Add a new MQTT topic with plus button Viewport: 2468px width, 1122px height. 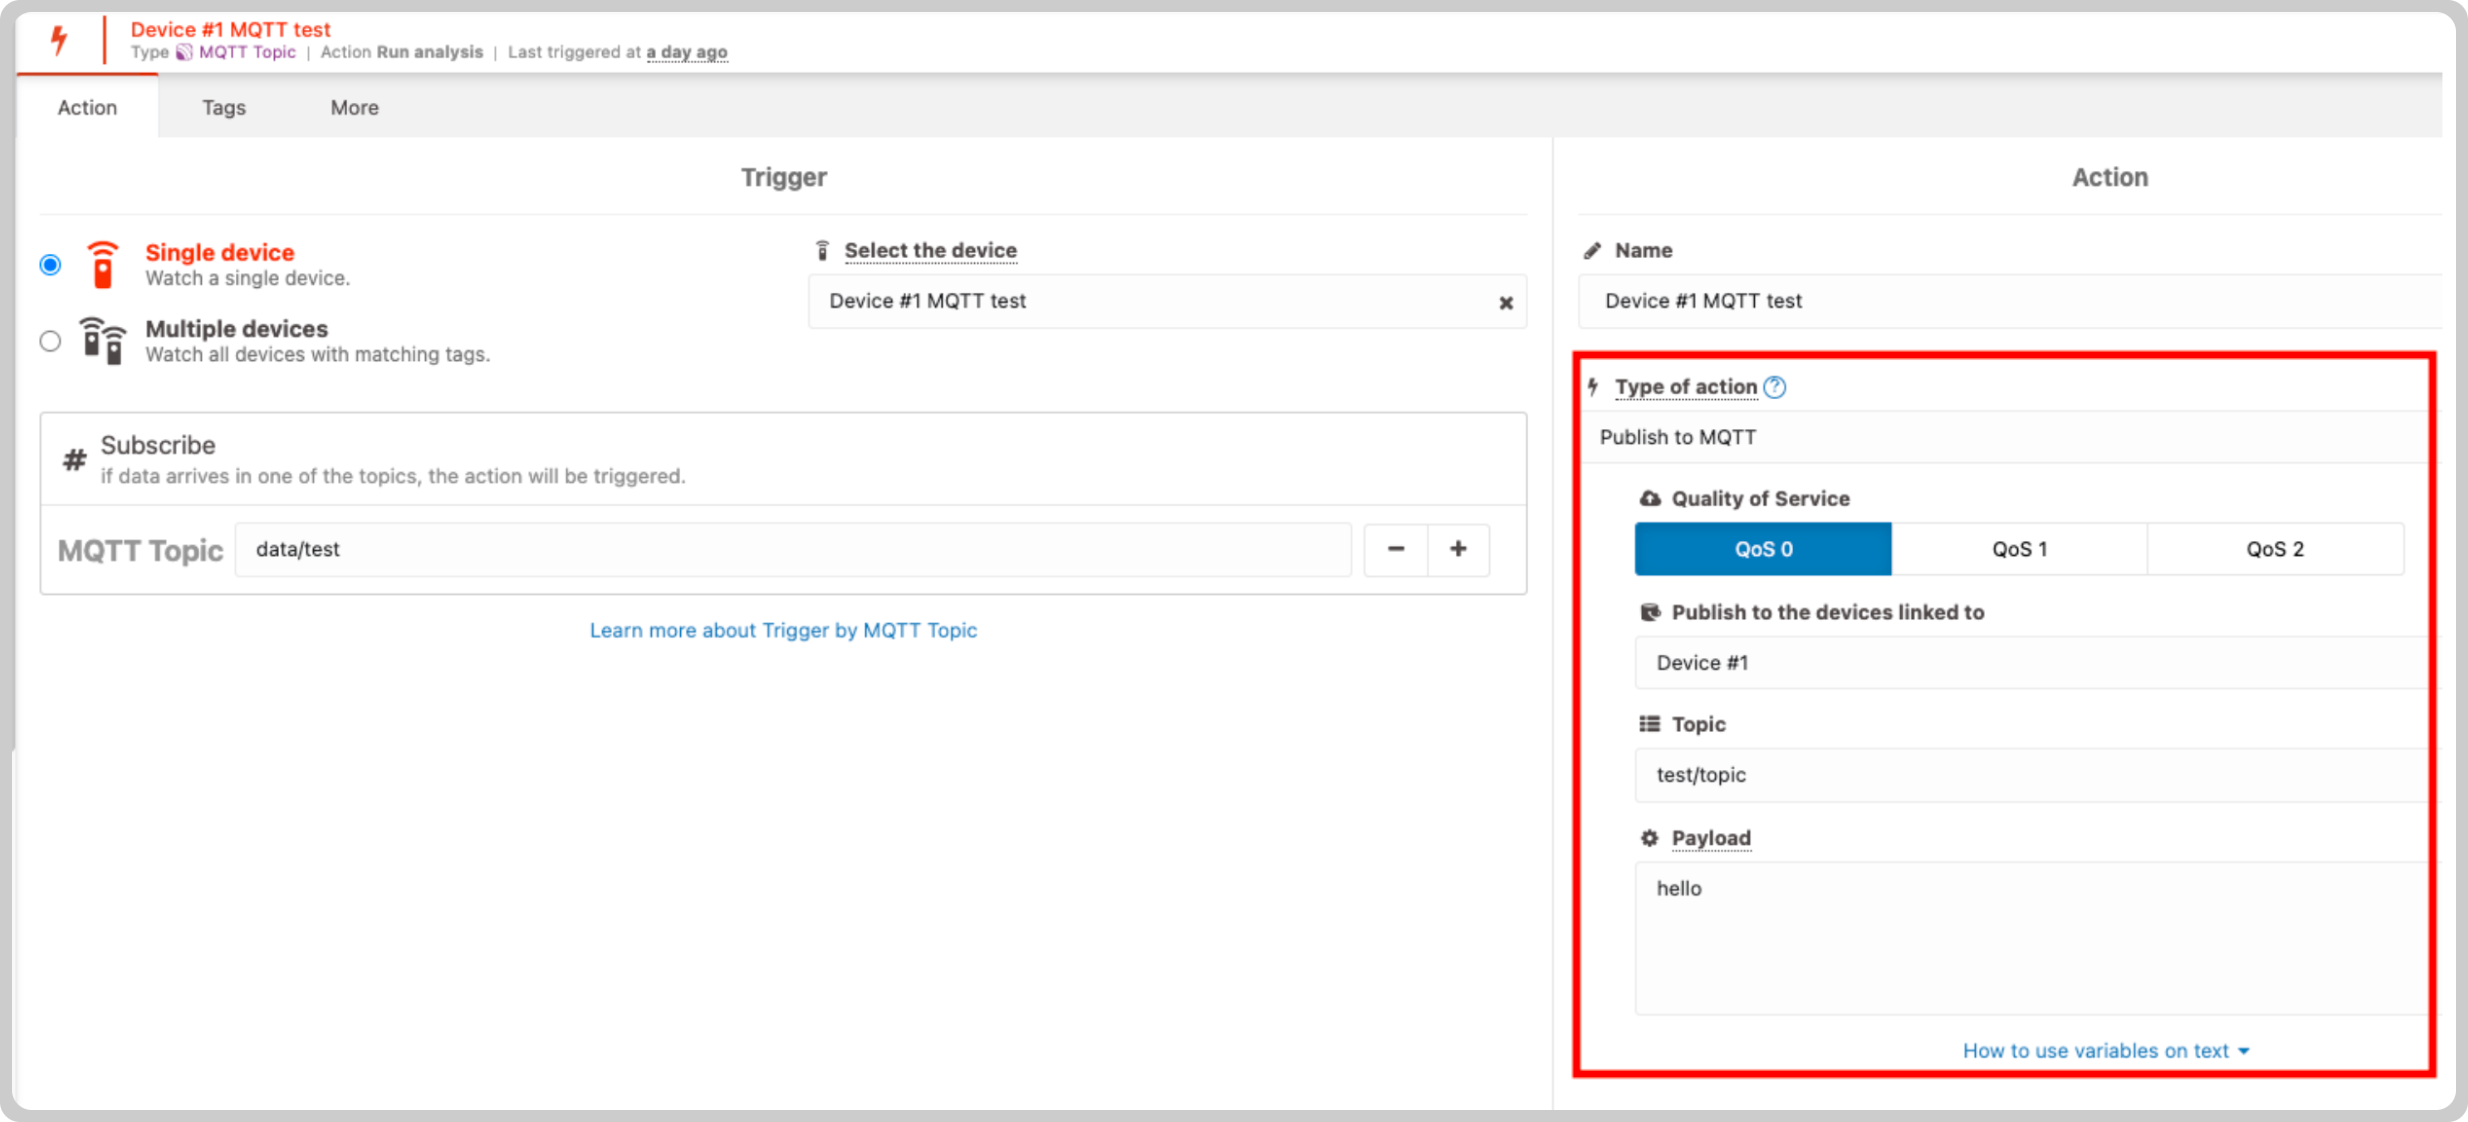(1458, 549)
